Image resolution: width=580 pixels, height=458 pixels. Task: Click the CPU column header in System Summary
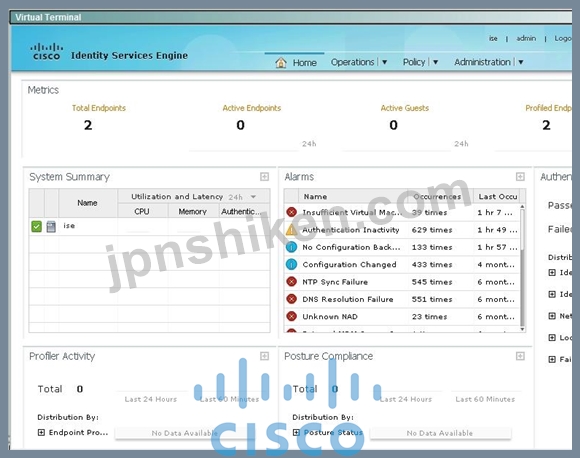click(142, 211)
